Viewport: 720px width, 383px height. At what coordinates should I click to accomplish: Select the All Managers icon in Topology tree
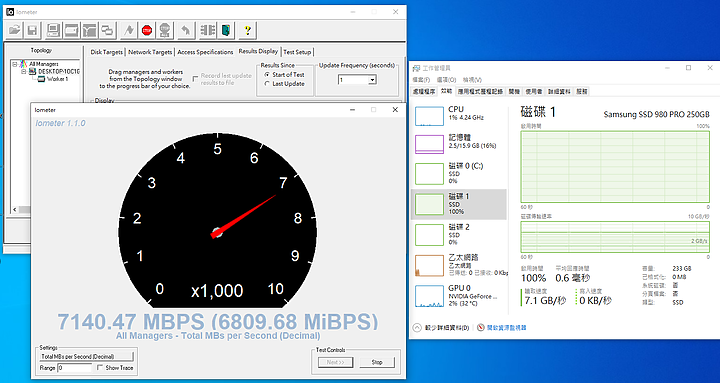coord(24,64)
